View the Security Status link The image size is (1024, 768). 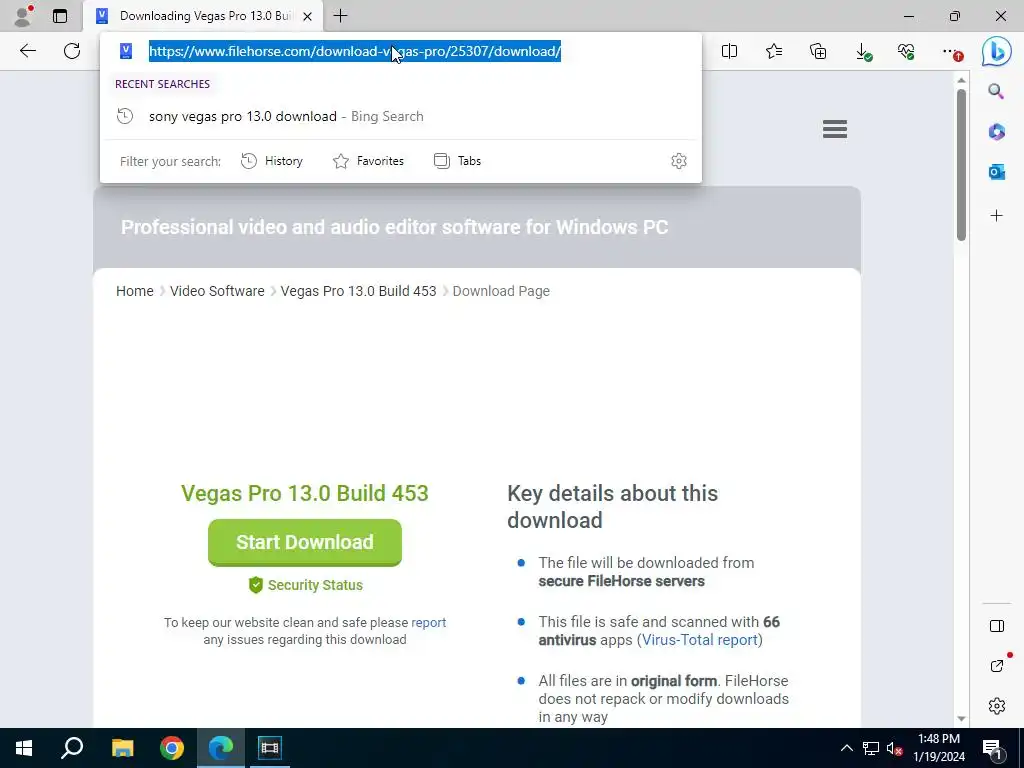tap(306, 585)
